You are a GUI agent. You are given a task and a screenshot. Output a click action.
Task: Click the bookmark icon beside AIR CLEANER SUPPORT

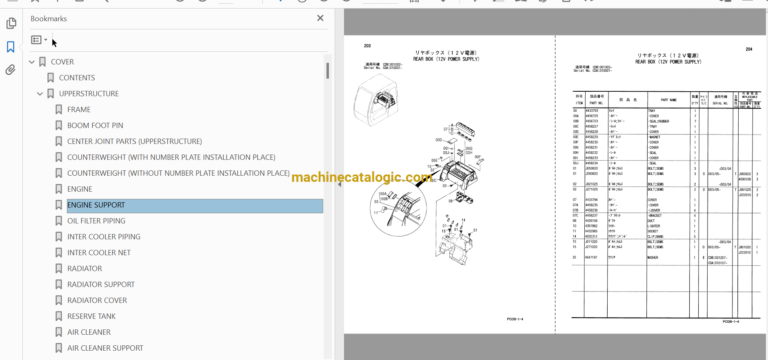[59, 348]
